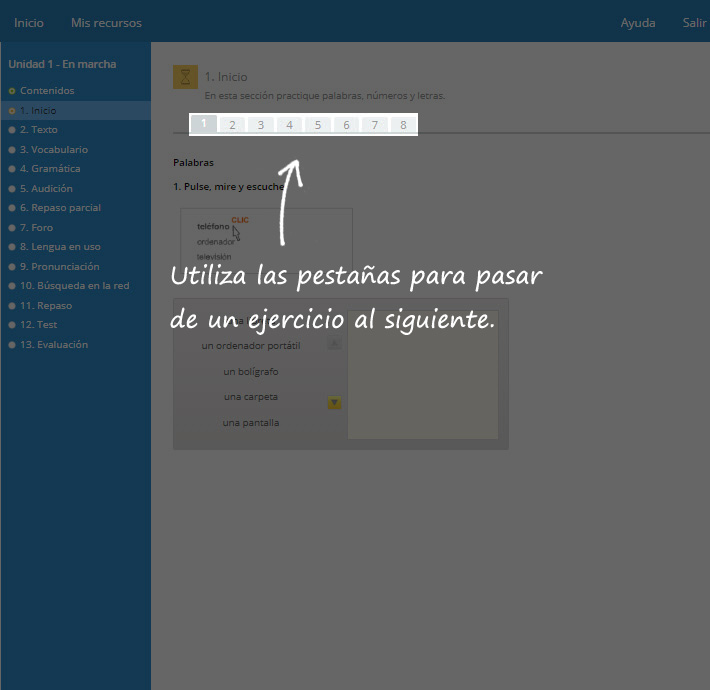Open the Inicio menu in top bar
The width and height of the screenshot is (710, 690).
point(29,23)
